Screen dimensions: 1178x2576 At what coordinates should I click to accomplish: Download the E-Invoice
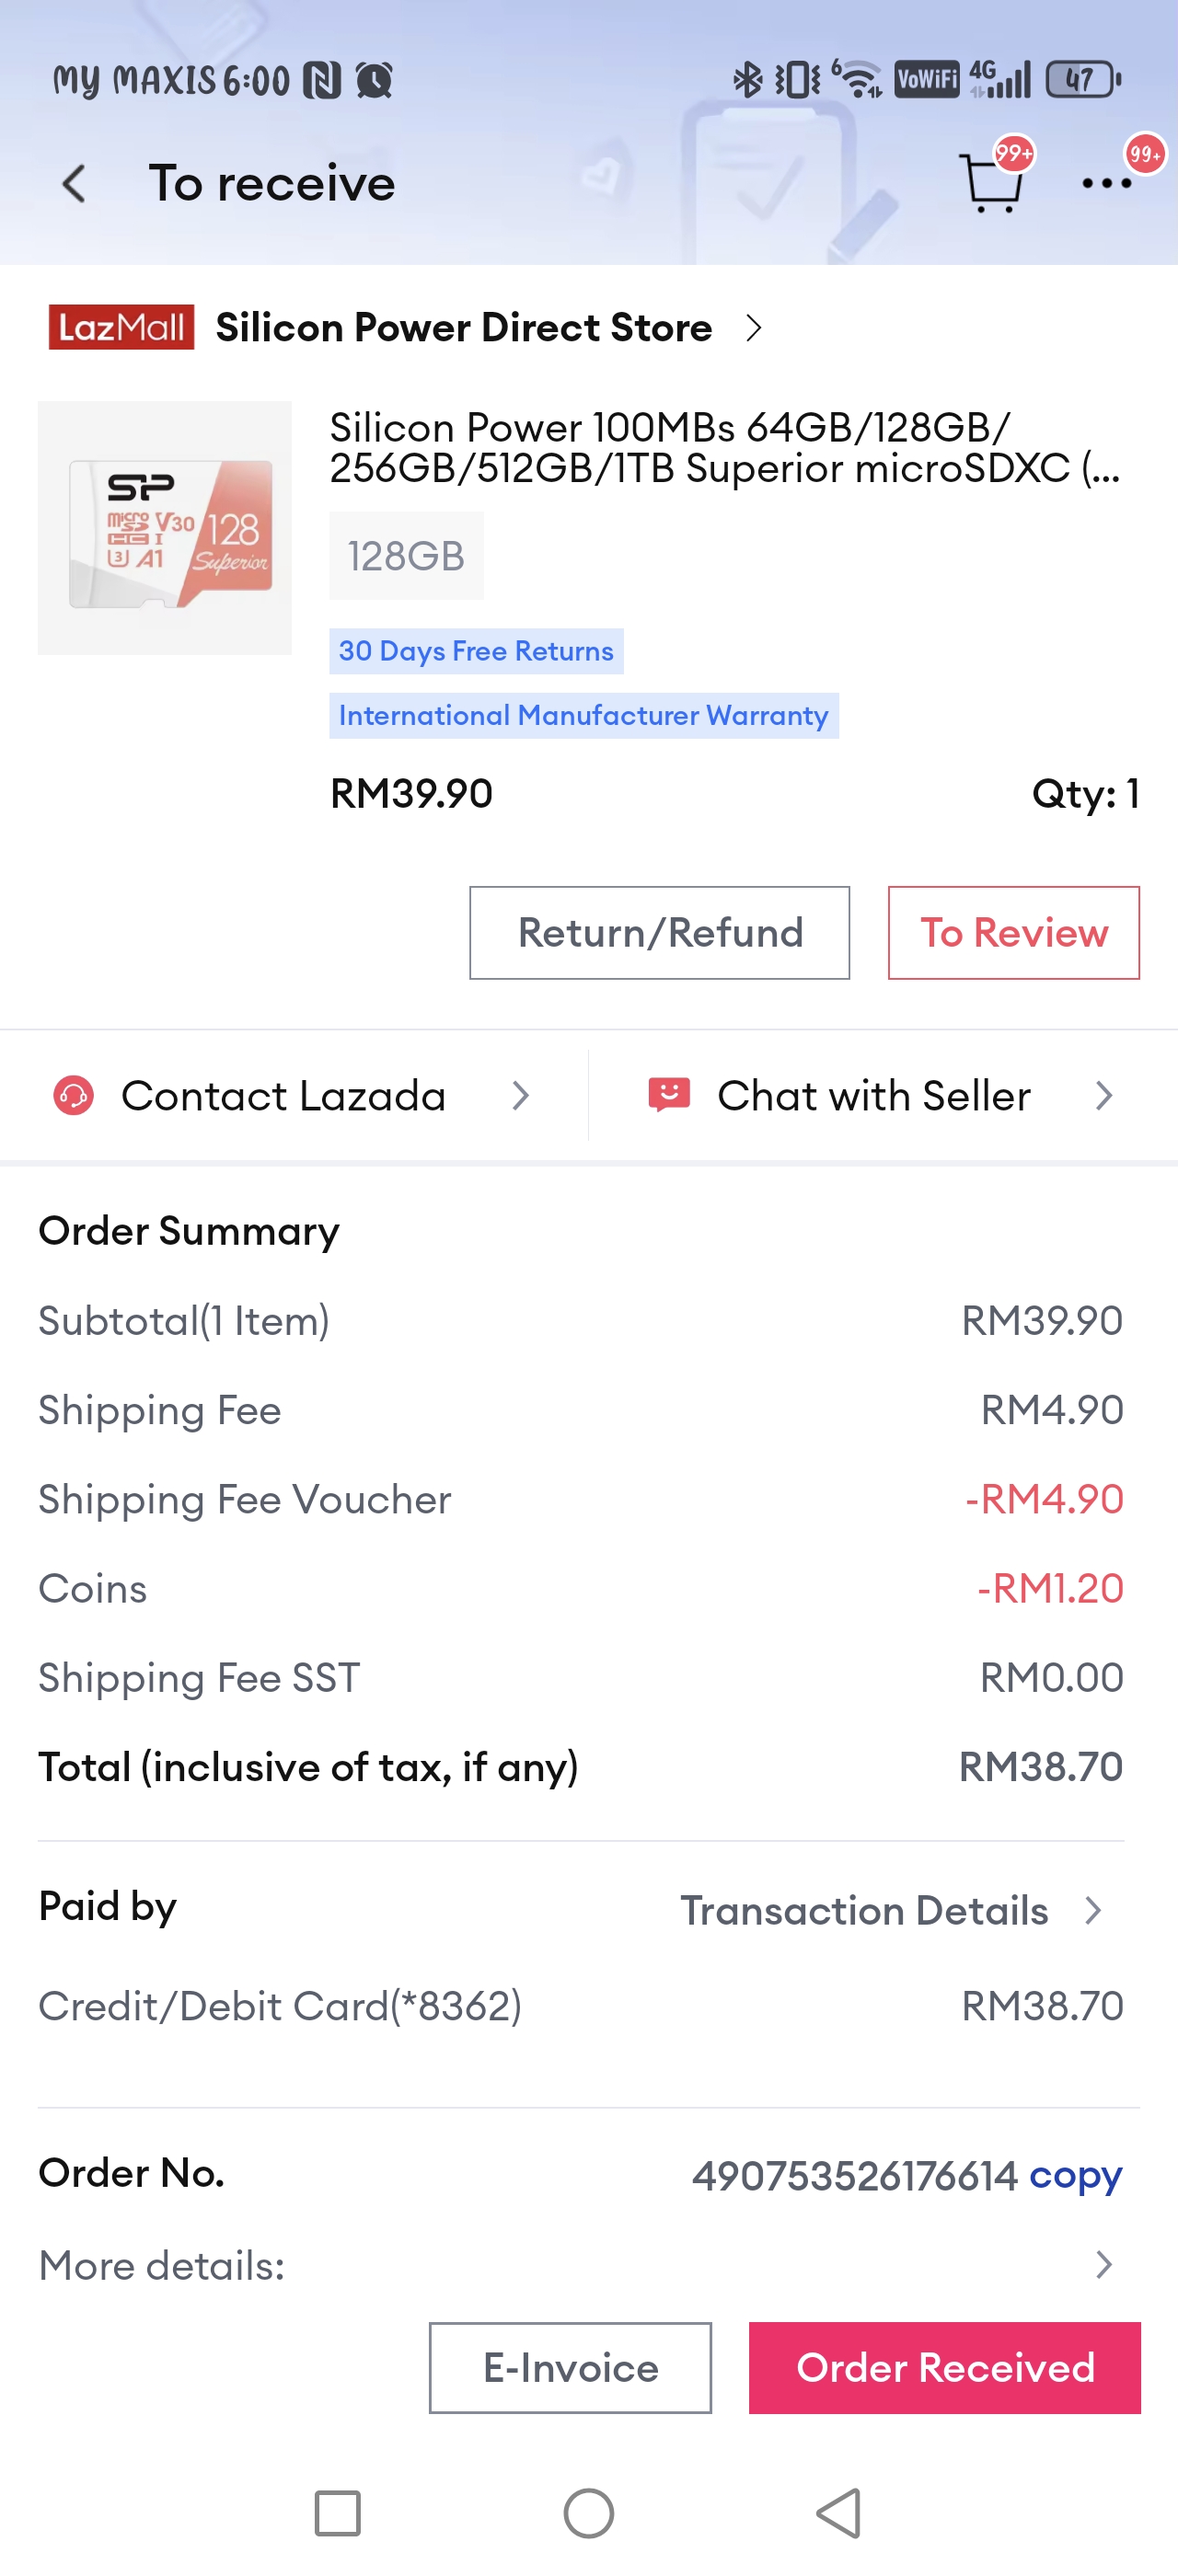pos(570,2368)
